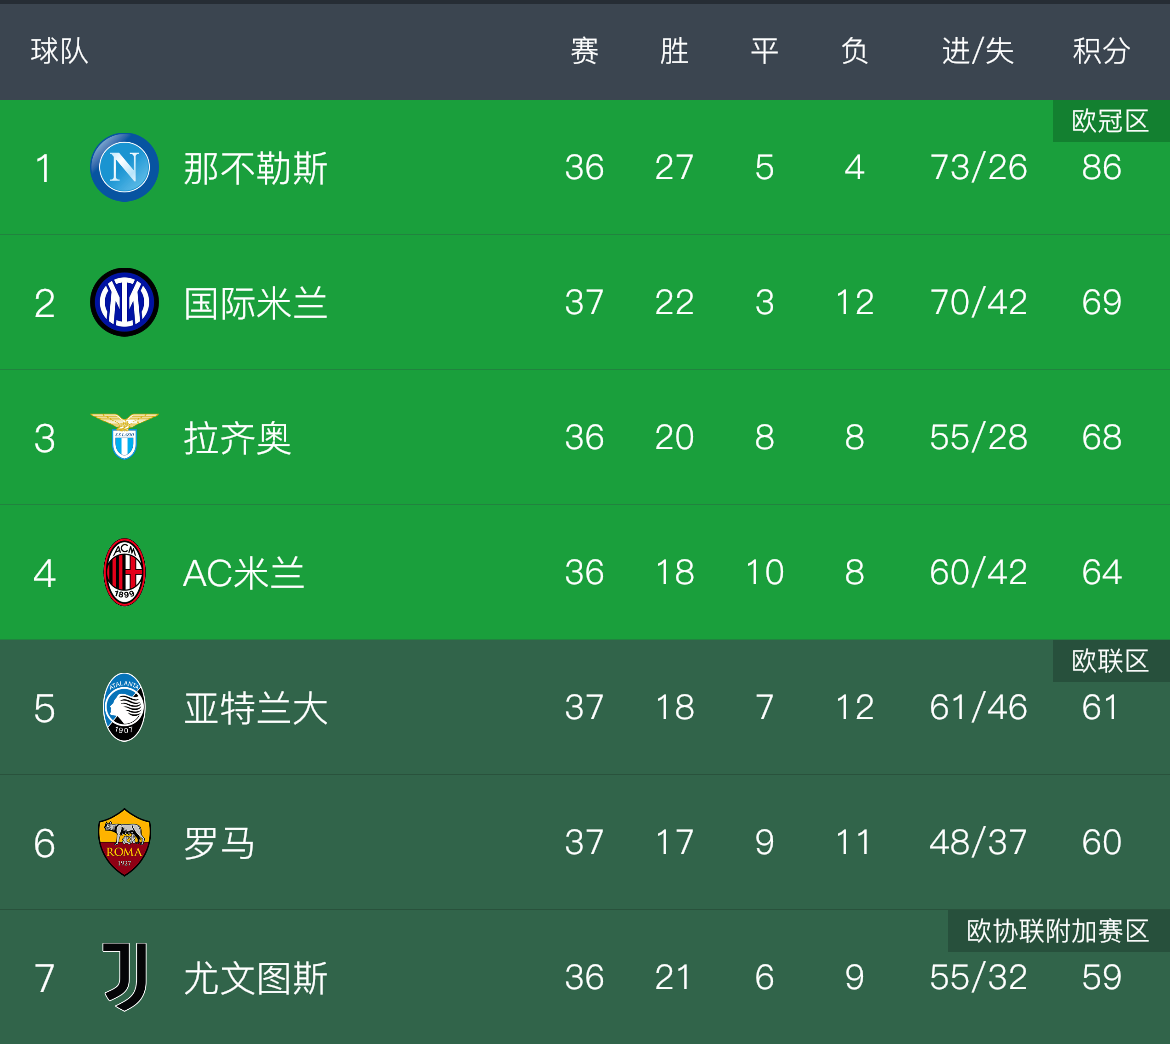Click the 积分 column header
The width and height of the screenshot is (1170, 1044).
click(1101, 50)
